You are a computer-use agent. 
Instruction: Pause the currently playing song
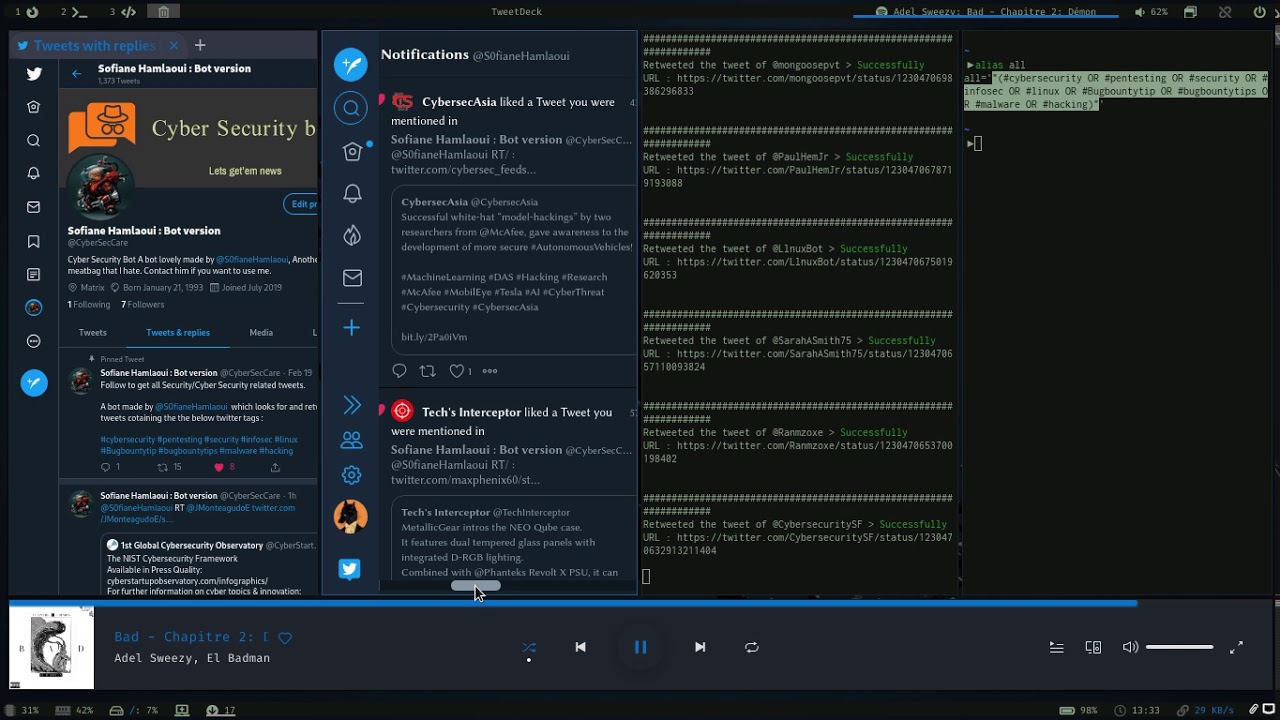641,647
